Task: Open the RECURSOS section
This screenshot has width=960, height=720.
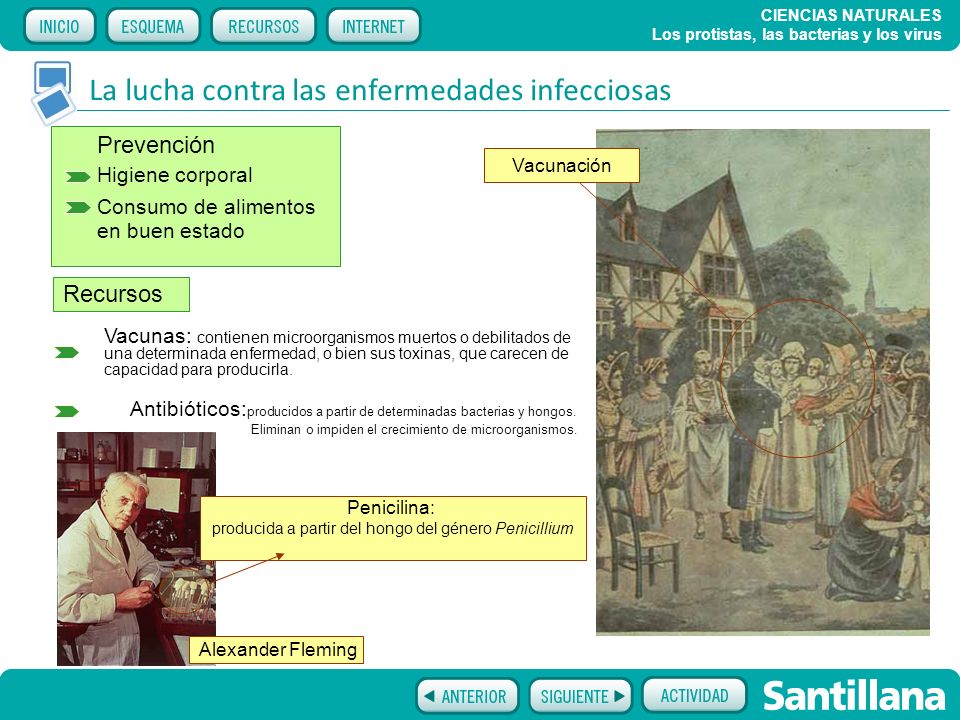Action: (x=263, y=26)
